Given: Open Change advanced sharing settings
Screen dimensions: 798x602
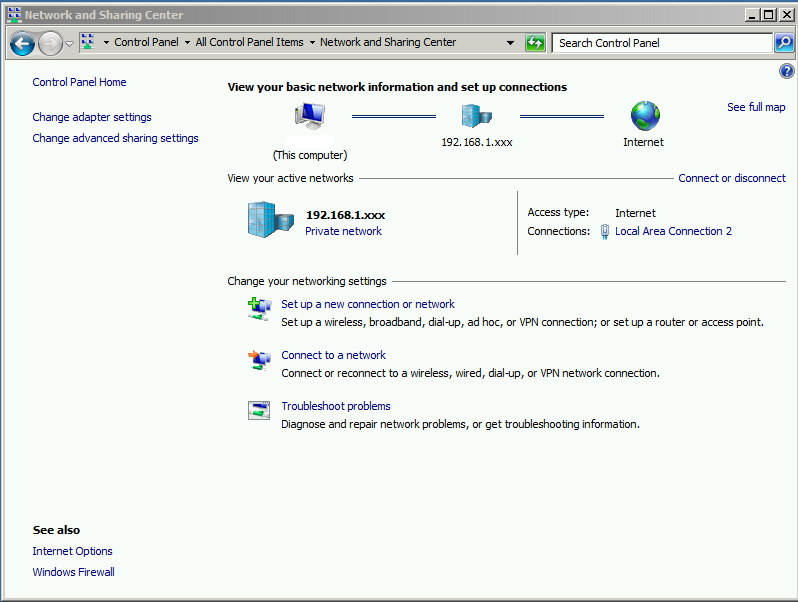Looking at the screenshot, I should tap(116, 138).
